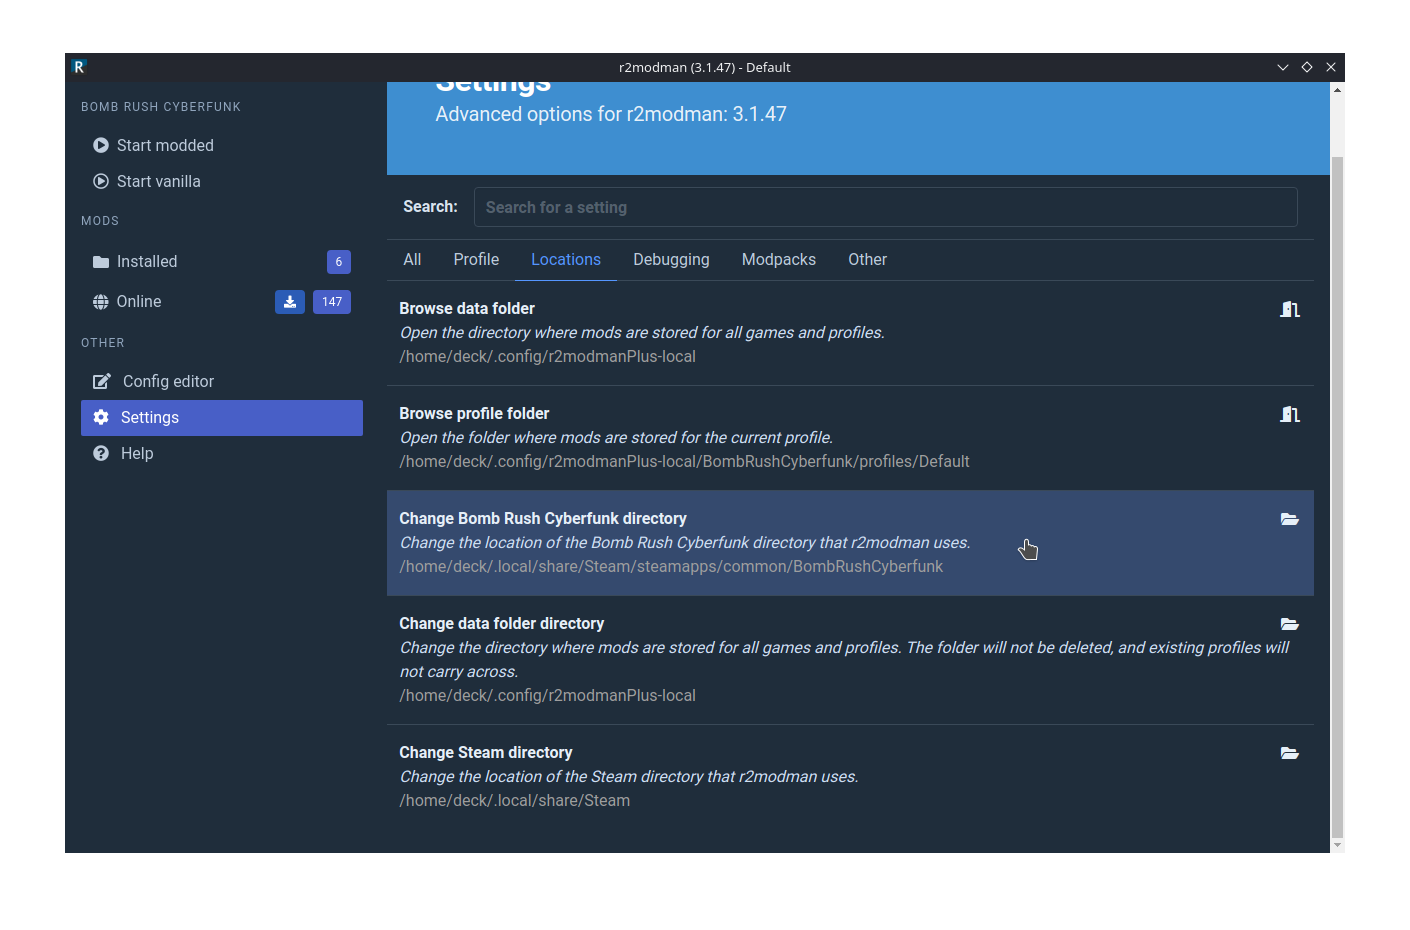Click the Help question mark icon
The height and width of the screenshot is (930, 1410).
click(x=101, y=453)
